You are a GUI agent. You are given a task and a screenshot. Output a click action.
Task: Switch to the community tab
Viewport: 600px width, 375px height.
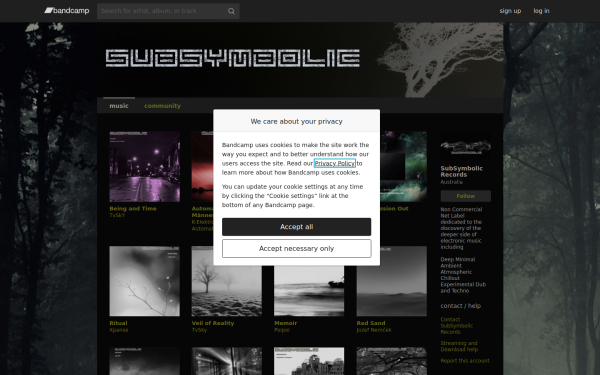pyautogui.click(x=162, y=106)
